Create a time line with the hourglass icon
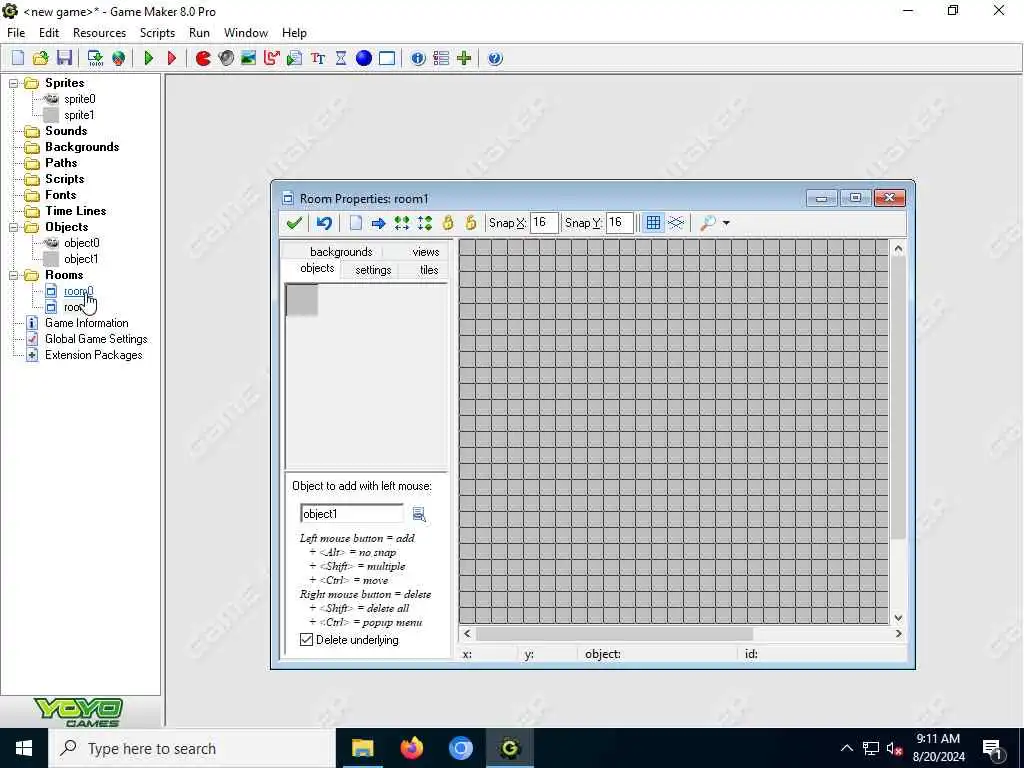 [341, 58]
